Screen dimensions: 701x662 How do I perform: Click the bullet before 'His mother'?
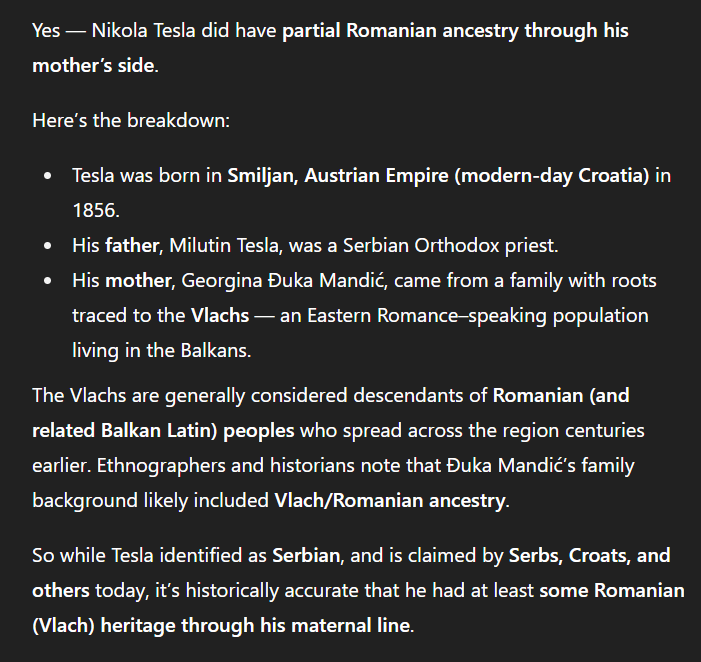coord(48,281)
